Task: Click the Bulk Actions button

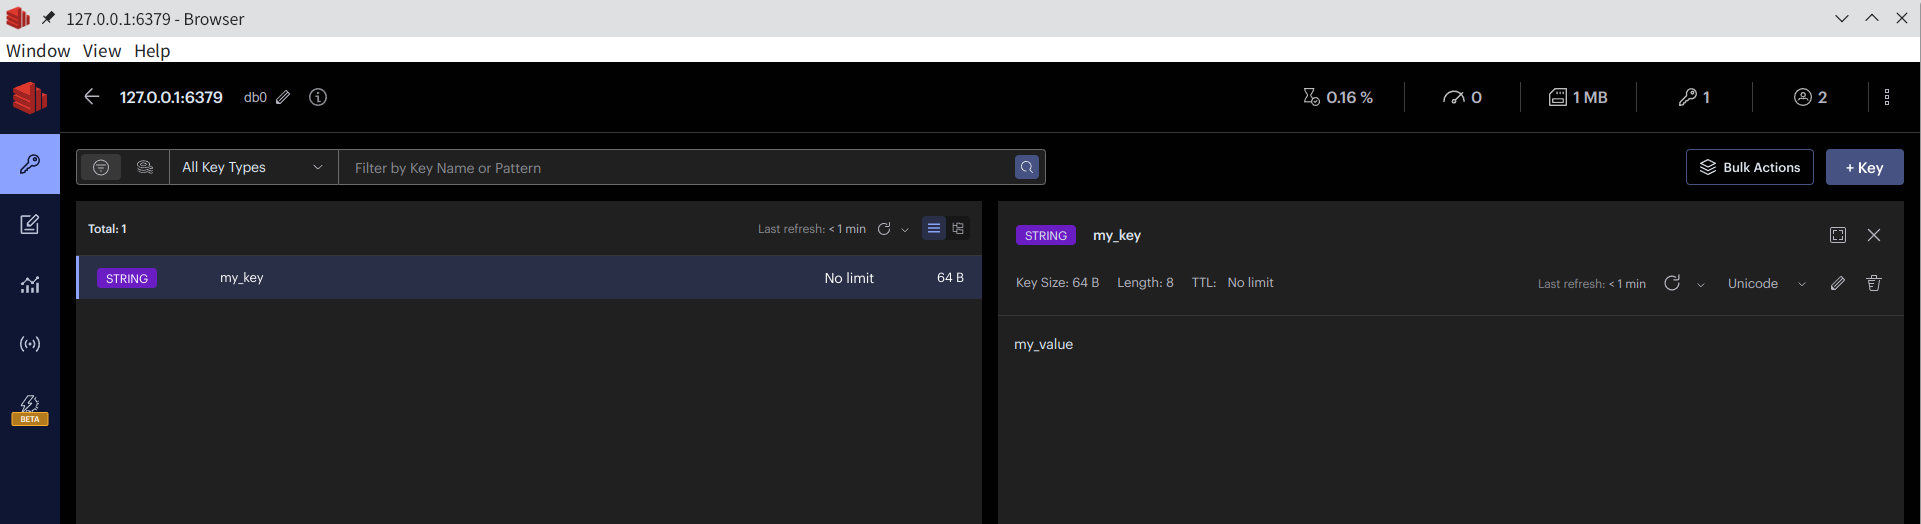Action: point(1749,167)
